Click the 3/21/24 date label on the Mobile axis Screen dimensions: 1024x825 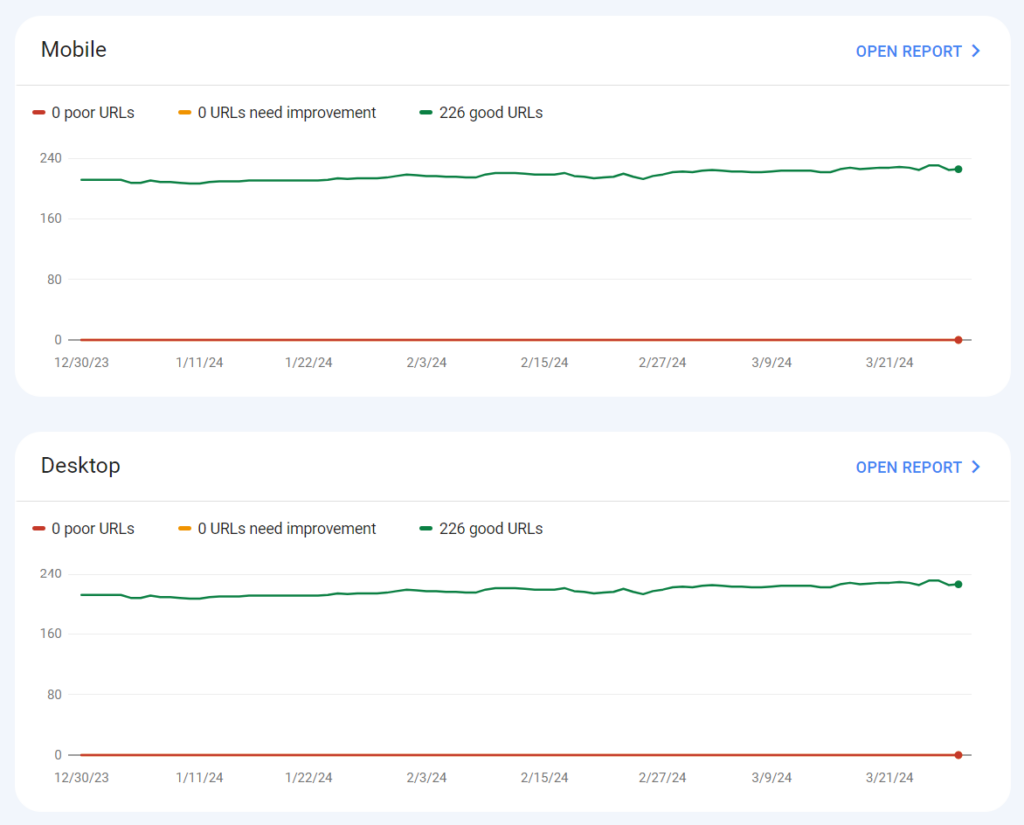[888, 362]
